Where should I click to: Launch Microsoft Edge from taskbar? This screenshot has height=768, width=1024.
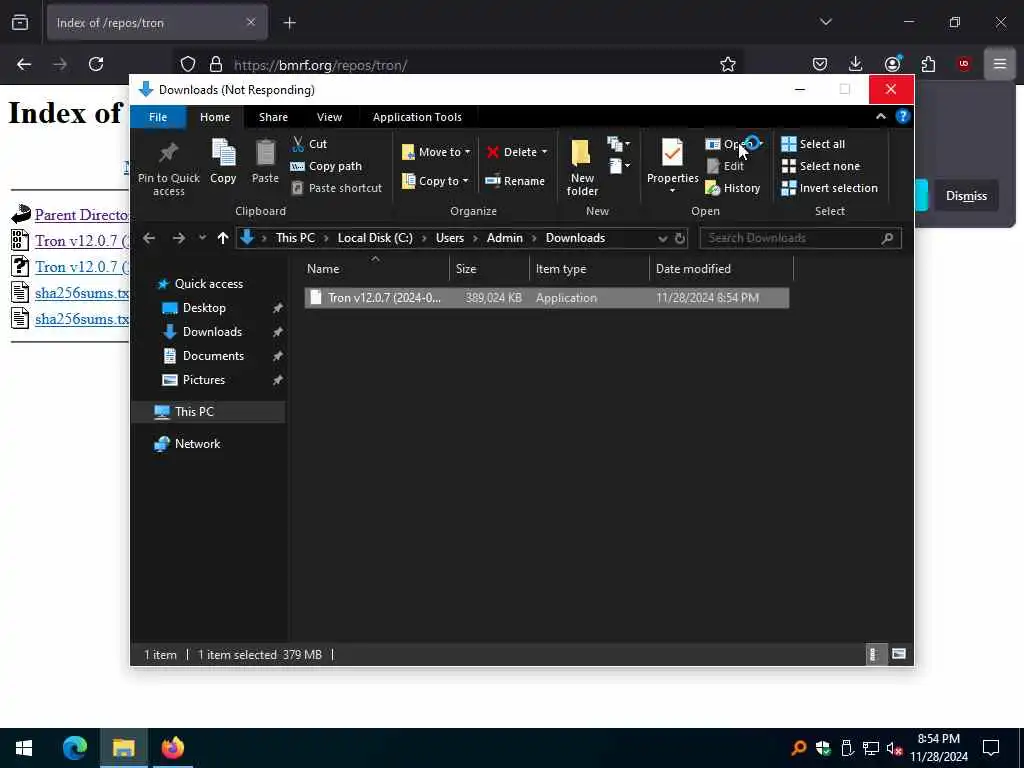(x=74, y=748)
